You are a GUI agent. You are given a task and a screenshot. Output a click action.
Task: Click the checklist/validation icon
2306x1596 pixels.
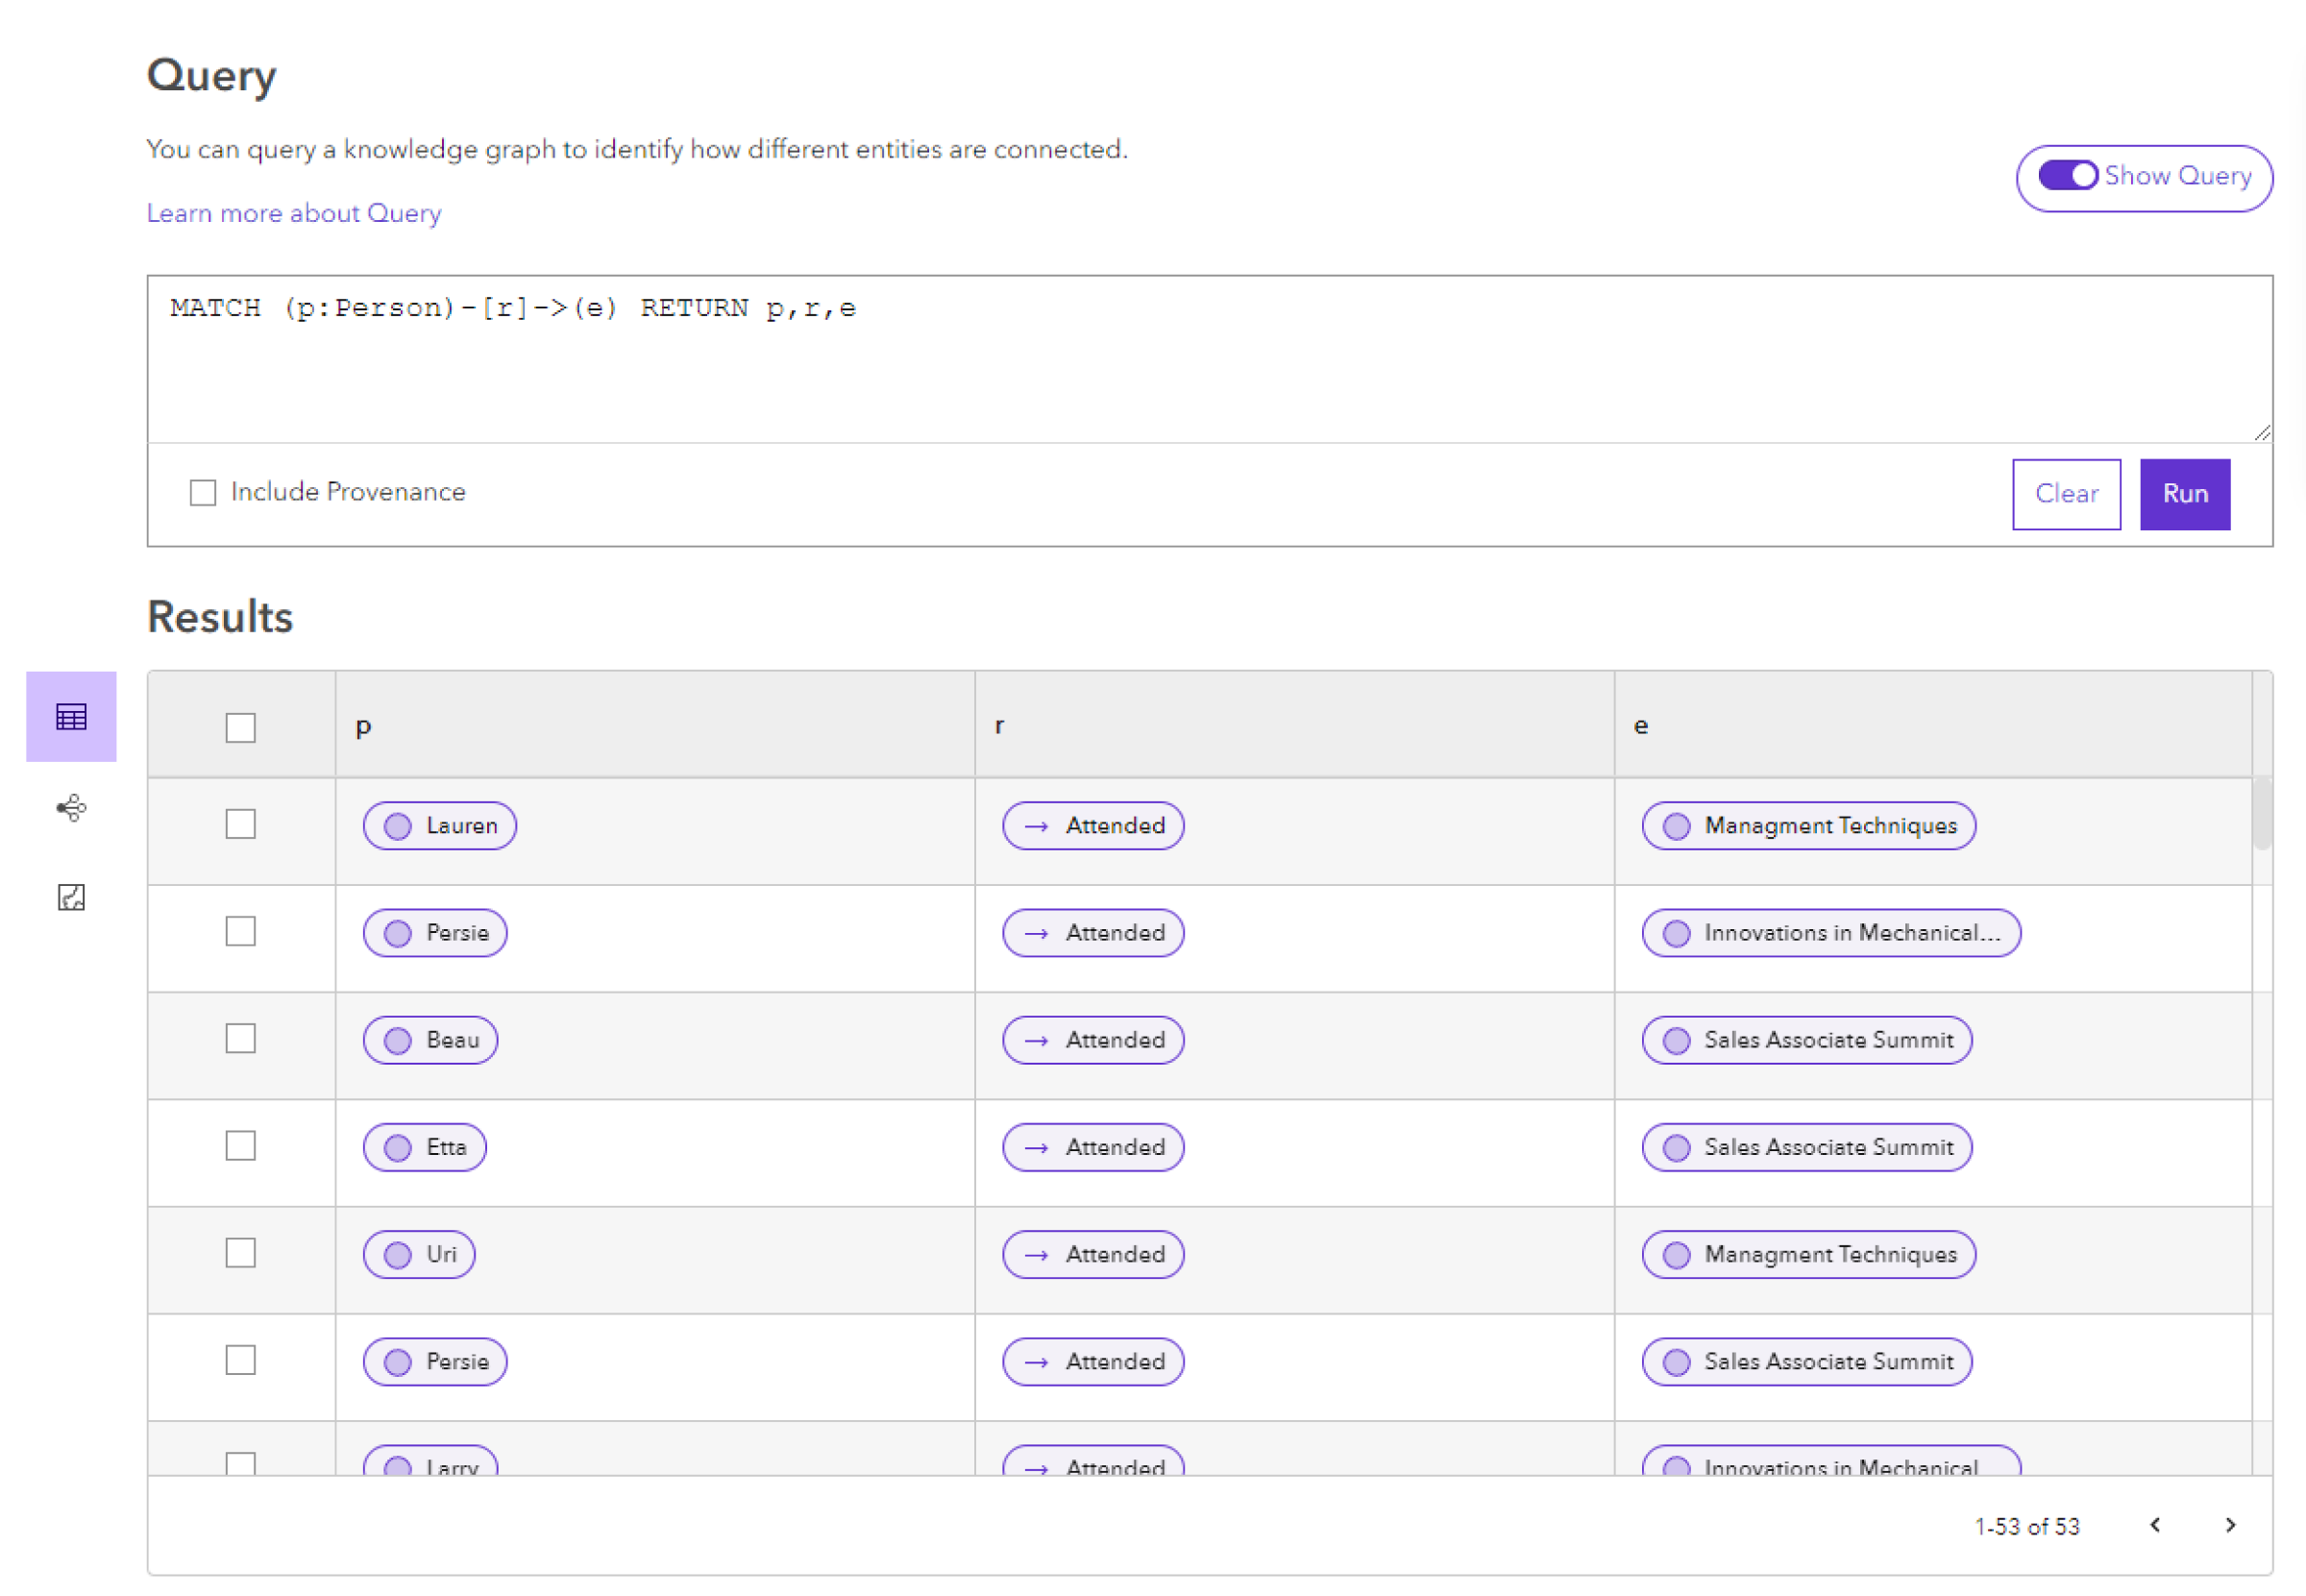click(x=70, y=897)
